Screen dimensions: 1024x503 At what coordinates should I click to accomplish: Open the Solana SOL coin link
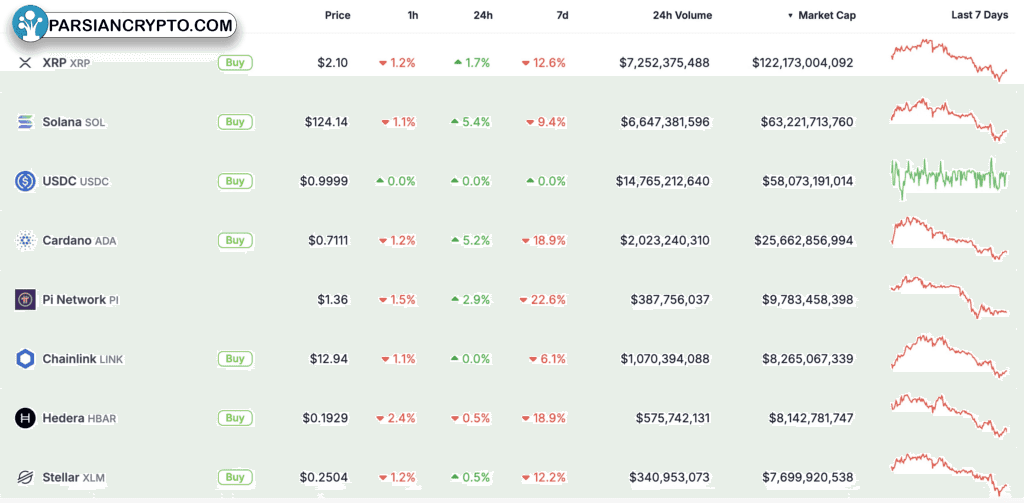pos(74,122)
